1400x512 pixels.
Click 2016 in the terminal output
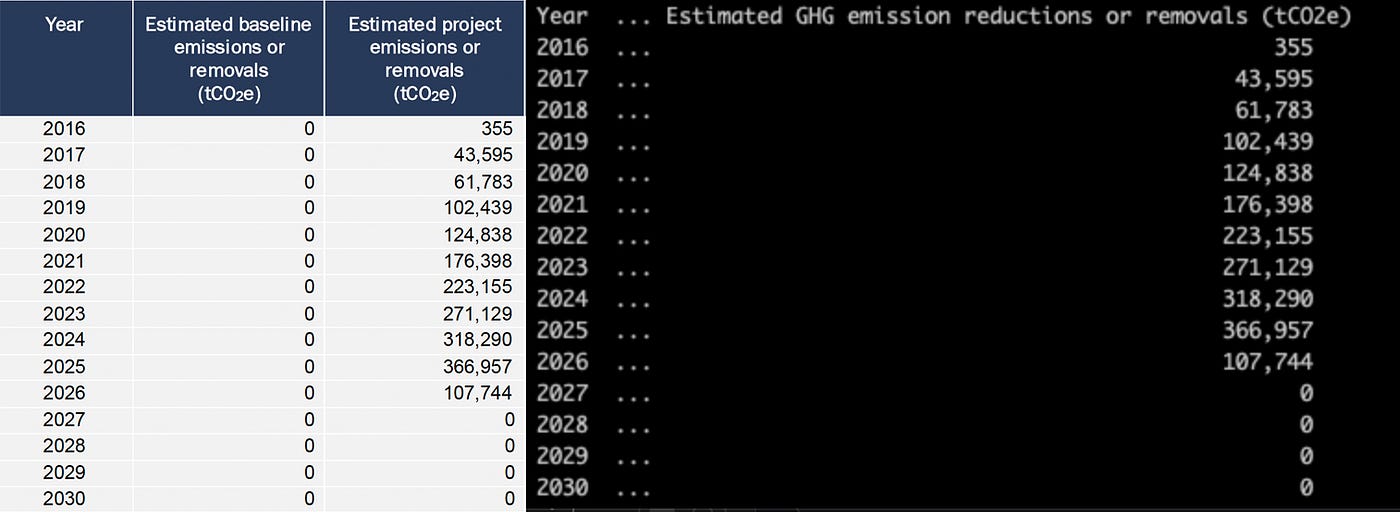[x=563, y=47]
